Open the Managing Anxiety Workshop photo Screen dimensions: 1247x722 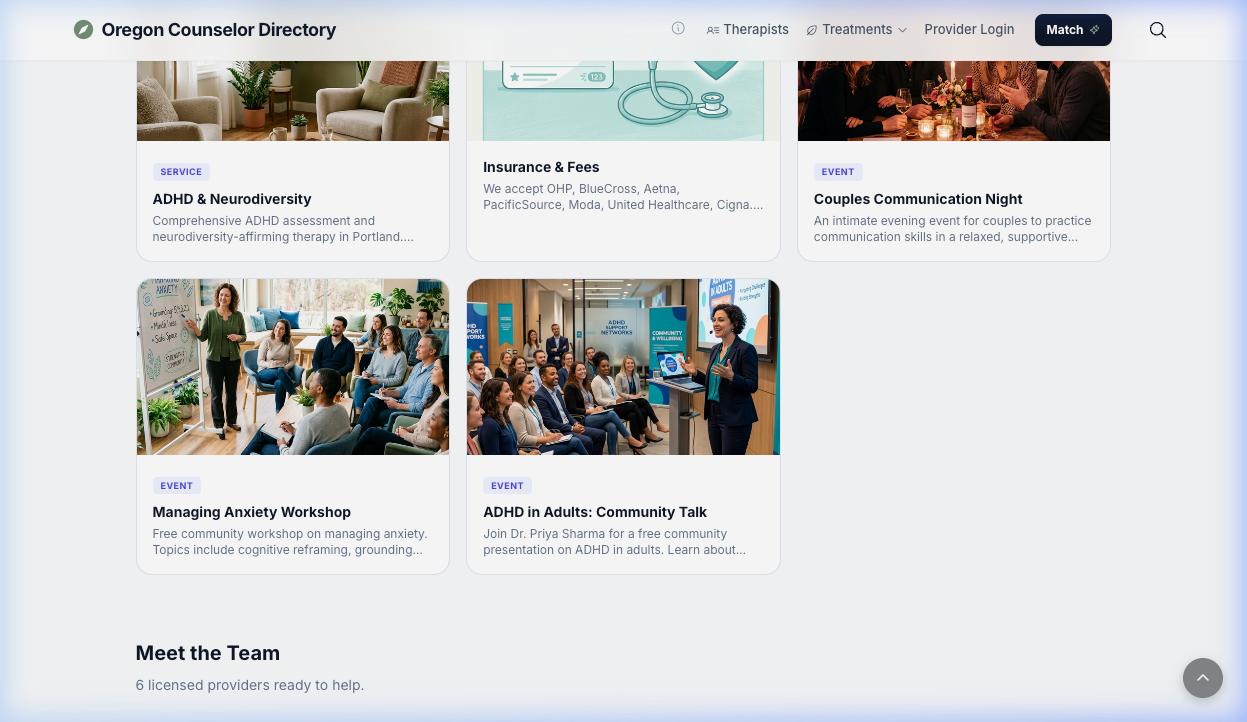pyautogui.click(x=293, y=367)
